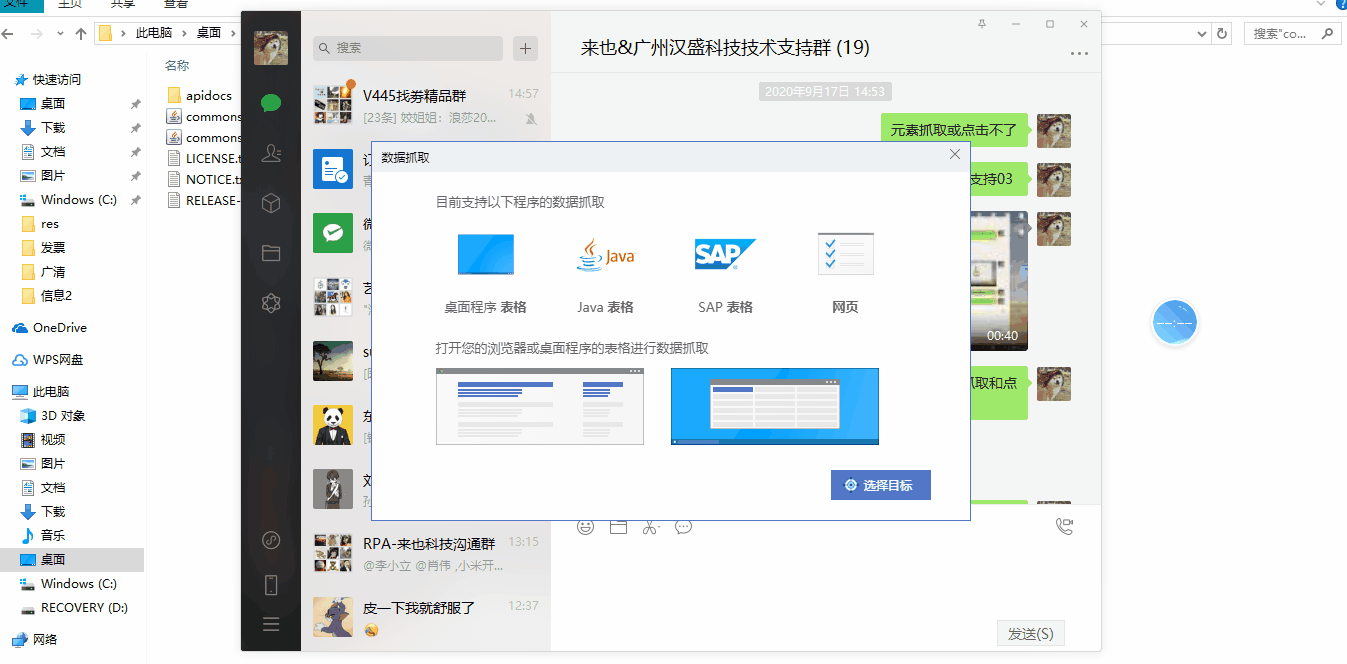Open the Files folder icon in WeChat sidebar
The width and height of the screenshot is (1347, 664).
click(270, 253)
